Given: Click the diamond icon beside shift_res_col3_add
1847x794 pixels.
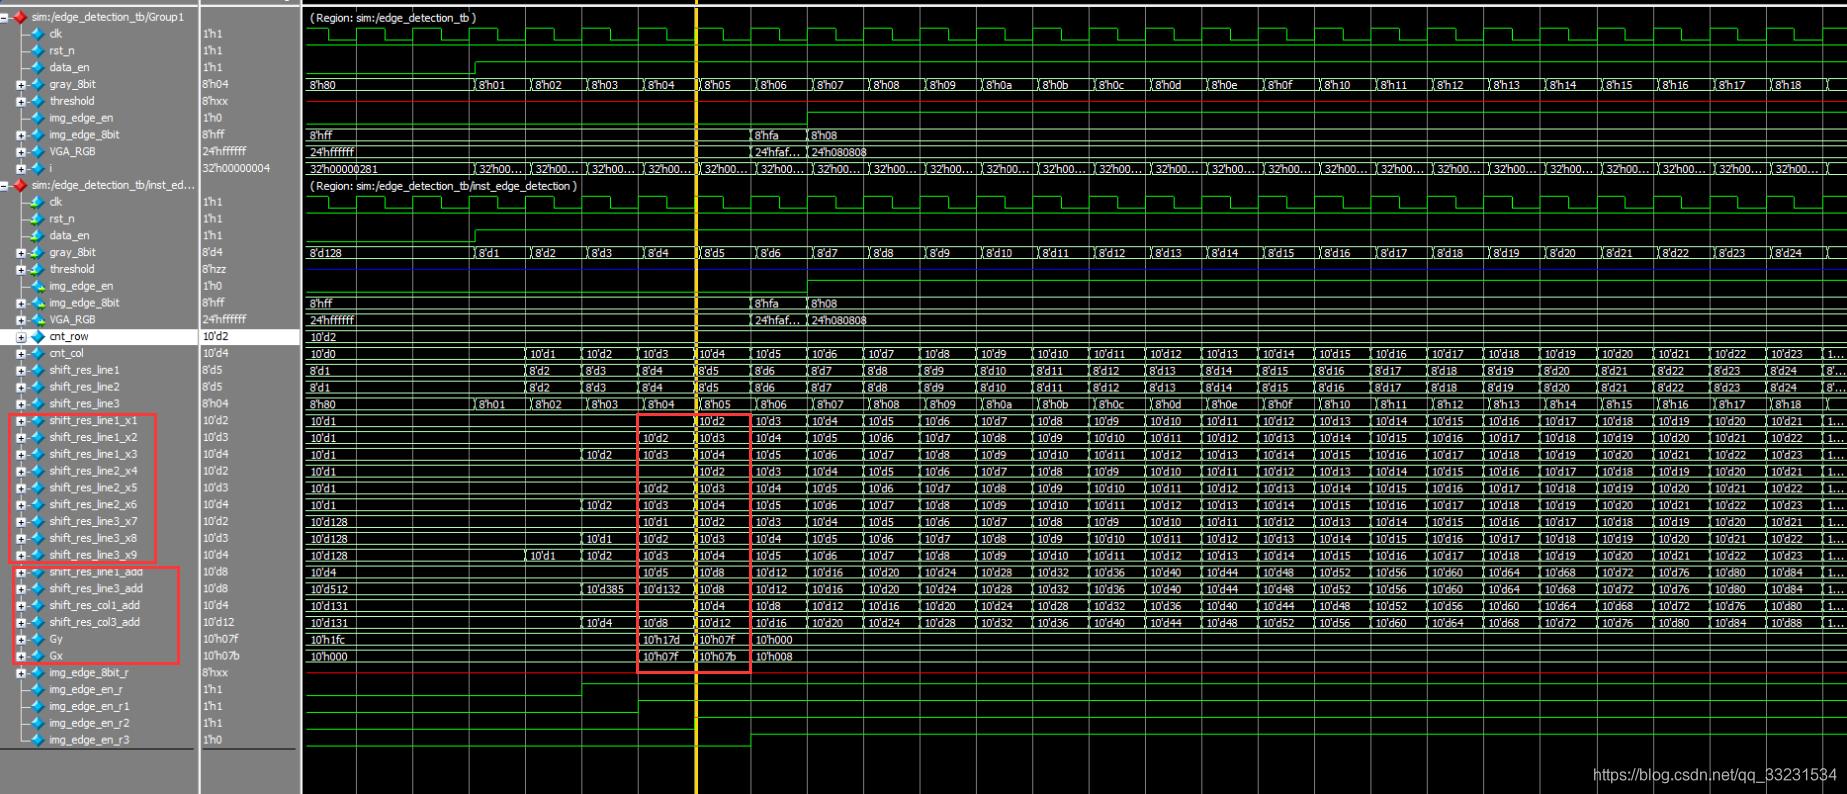Looking at the screenshot, I should pyautogui.click(x=38, y=622).
